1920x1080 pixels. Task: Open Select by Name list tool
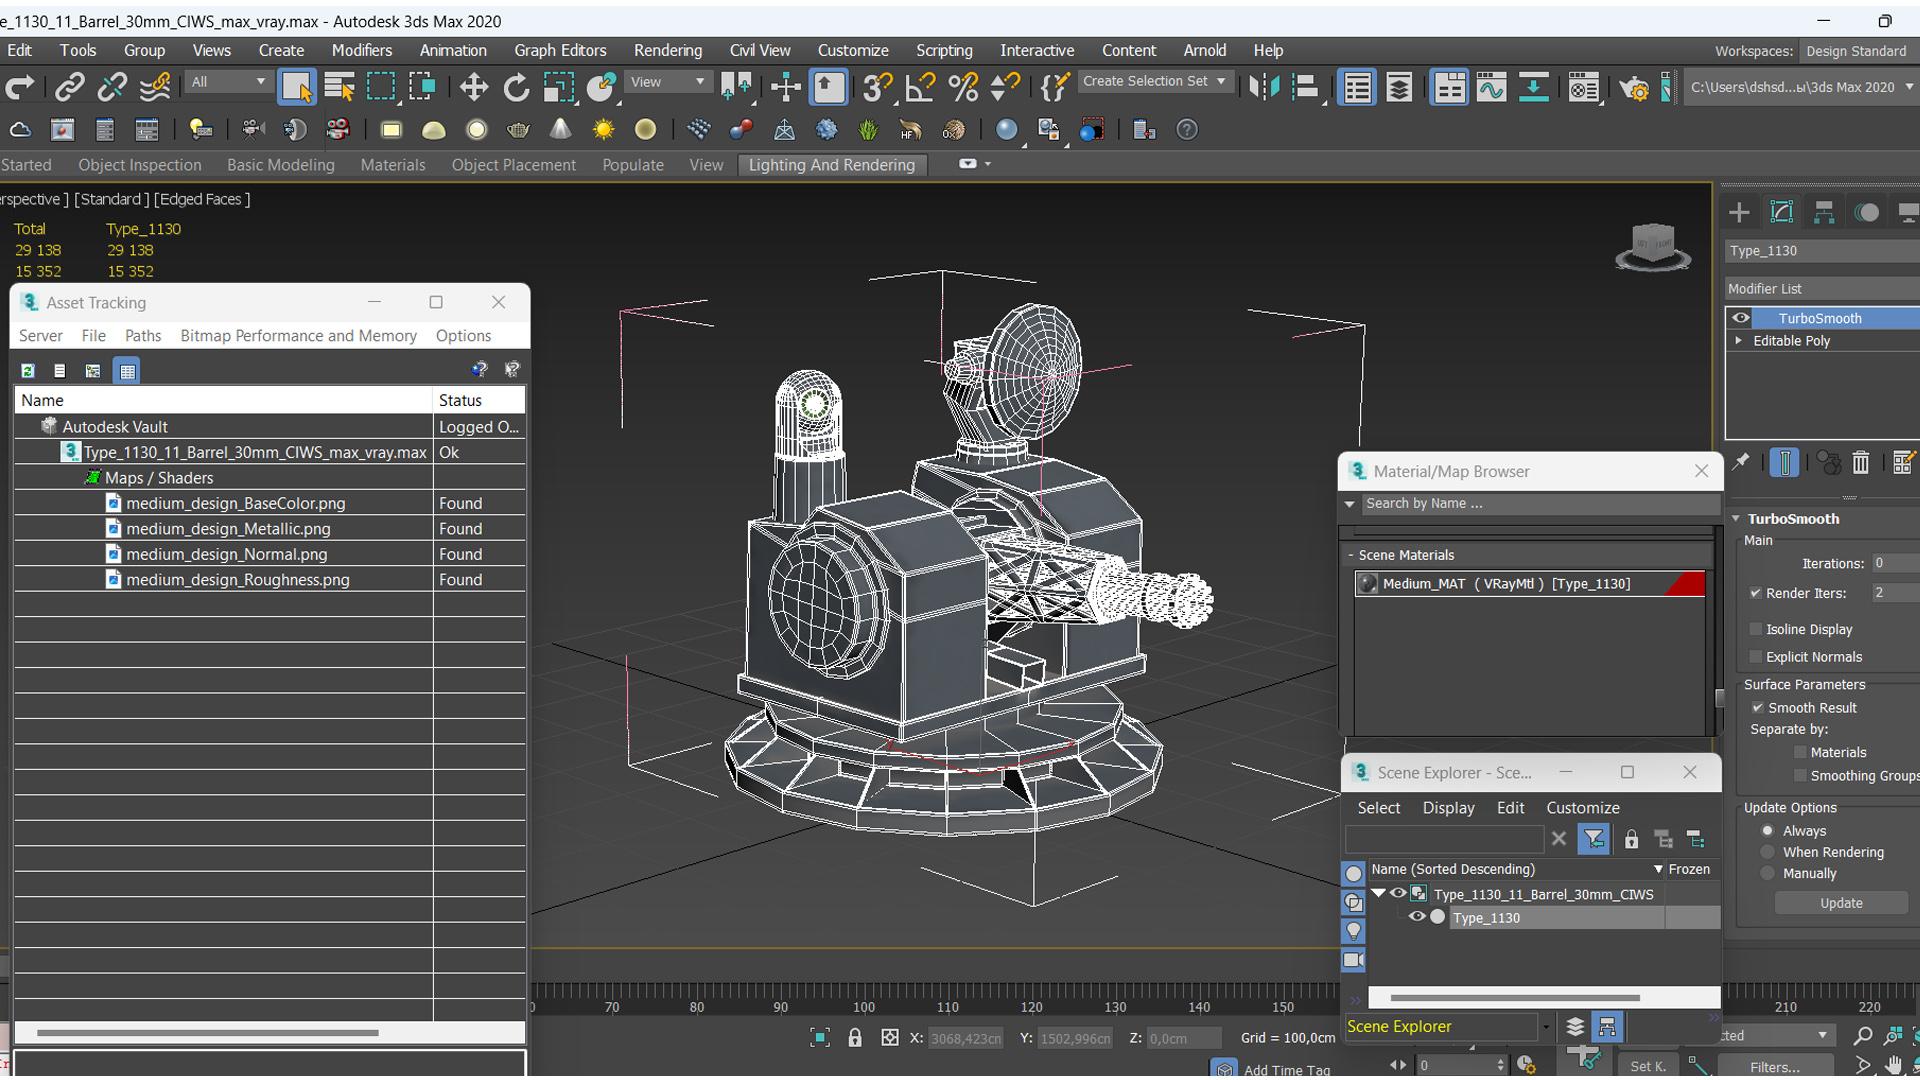tap(340, 88)
